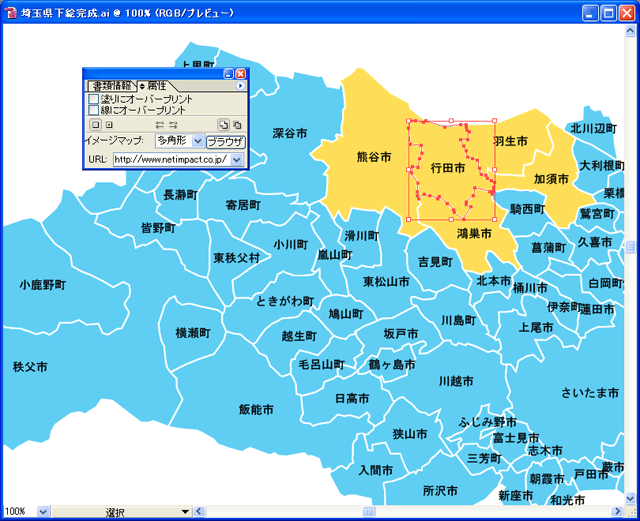This screenshot has width=640, height=521.
Task: Collapse the attributes palette with its minimize button
Action: coord(229,74)
